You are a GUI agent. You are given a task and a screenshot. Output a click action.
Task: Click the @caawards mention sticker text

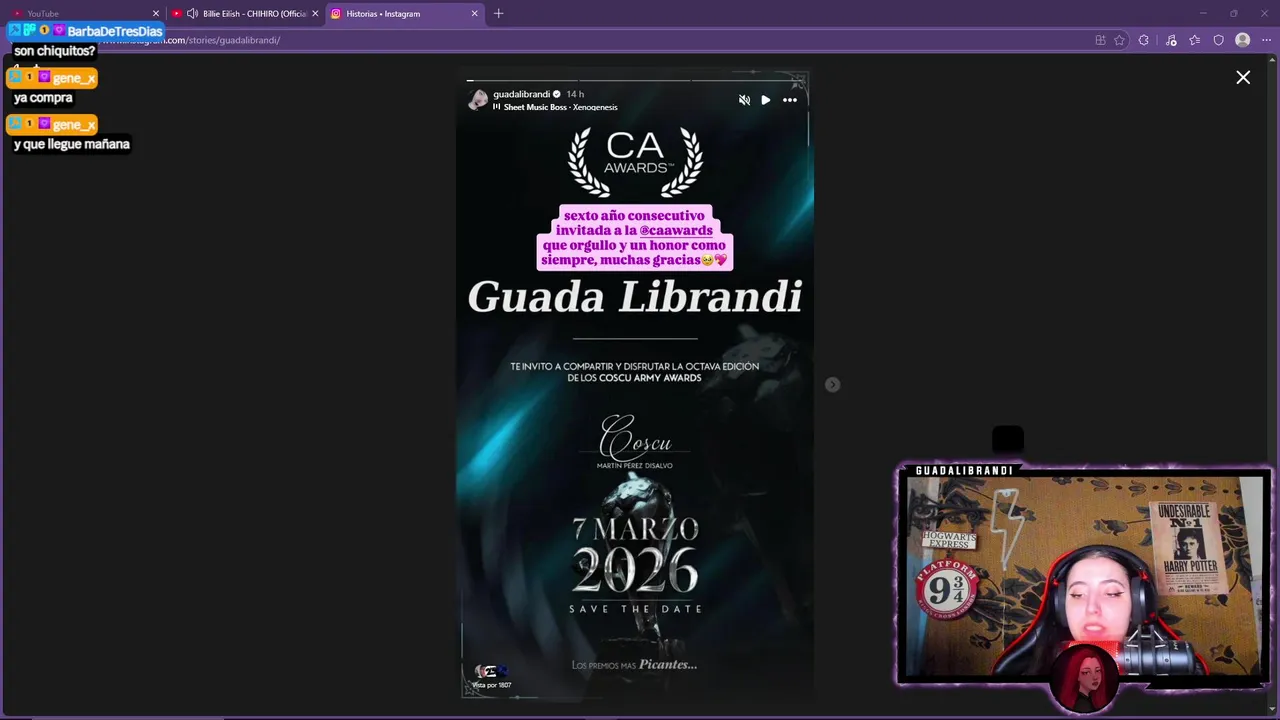[676, 230]
